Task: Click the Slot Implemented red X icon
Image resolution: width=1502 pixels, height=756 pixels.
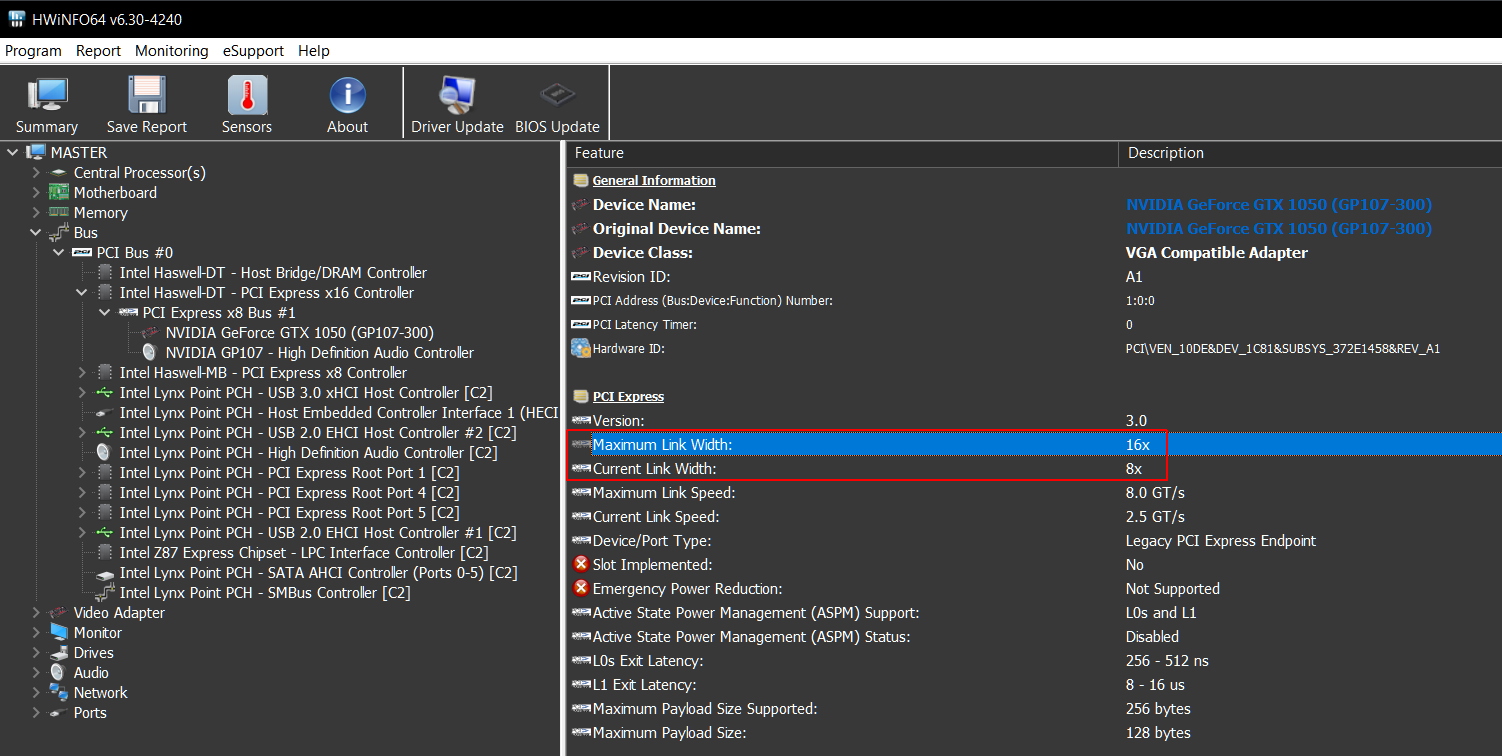Action: [581, 564]
